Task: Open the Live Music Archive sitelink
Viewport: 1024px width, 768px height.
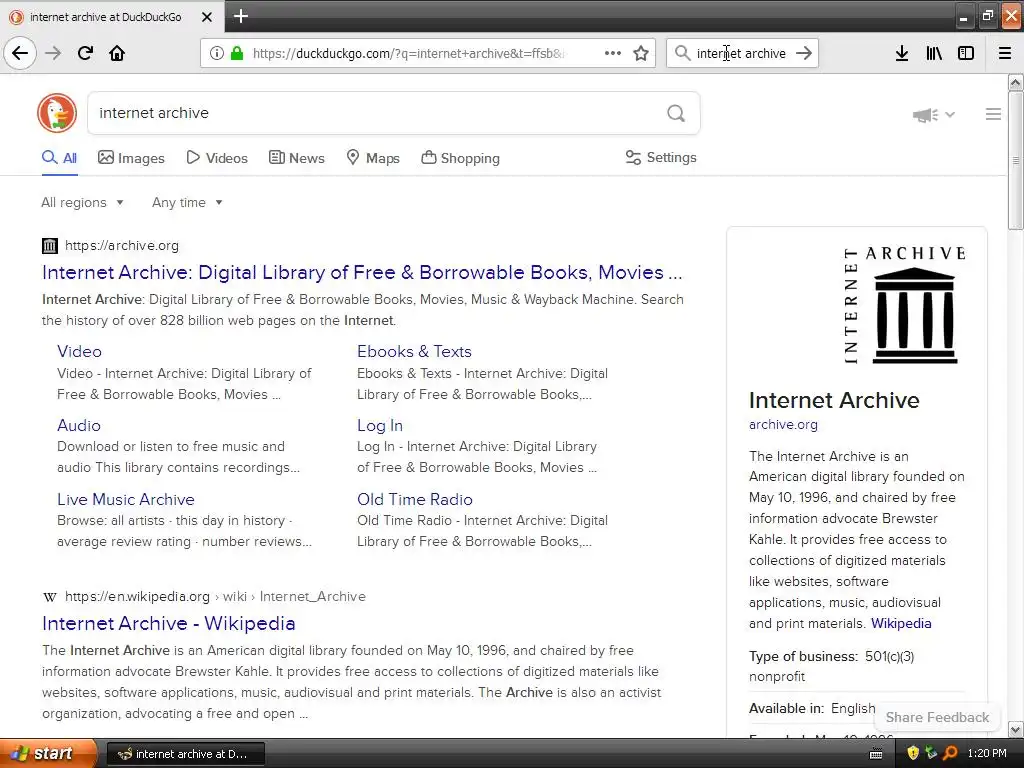Action: pos(125,500)
